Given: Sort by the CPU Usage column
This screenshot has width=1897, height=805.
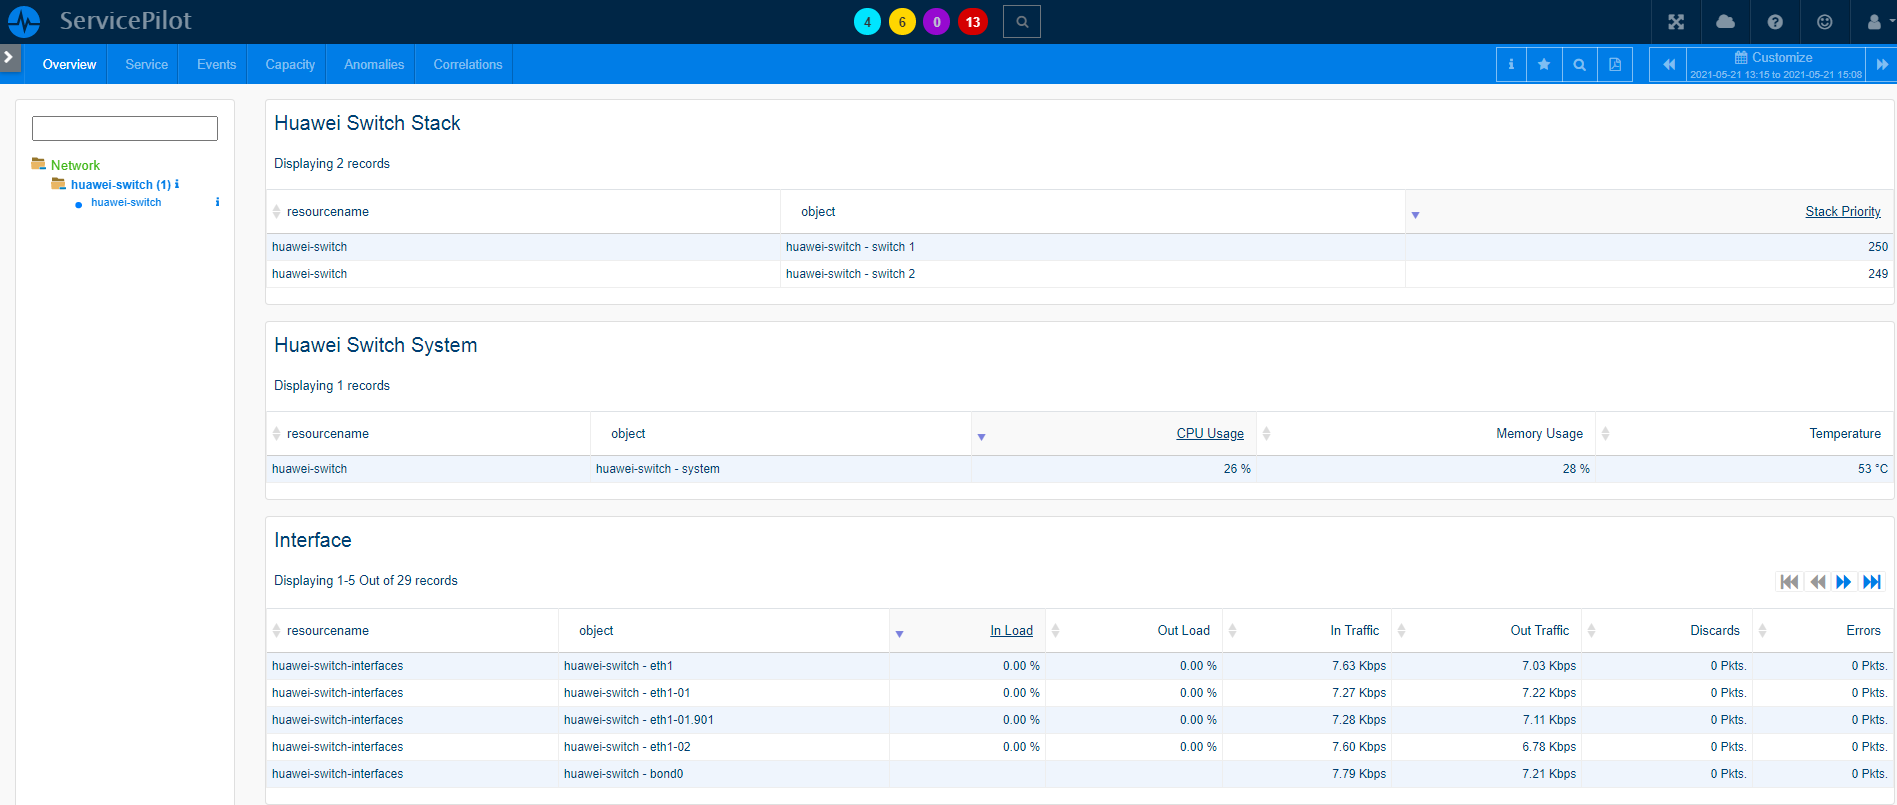Looking at the screenshot, I should pos(1209,434).
